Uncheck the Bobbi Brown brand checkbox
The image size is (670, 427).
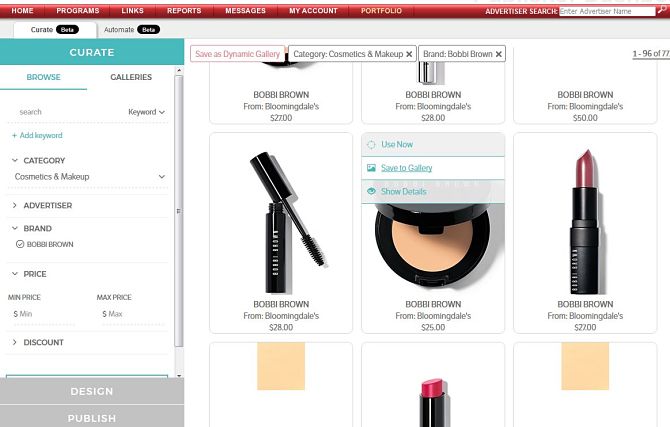coord(20,244)
